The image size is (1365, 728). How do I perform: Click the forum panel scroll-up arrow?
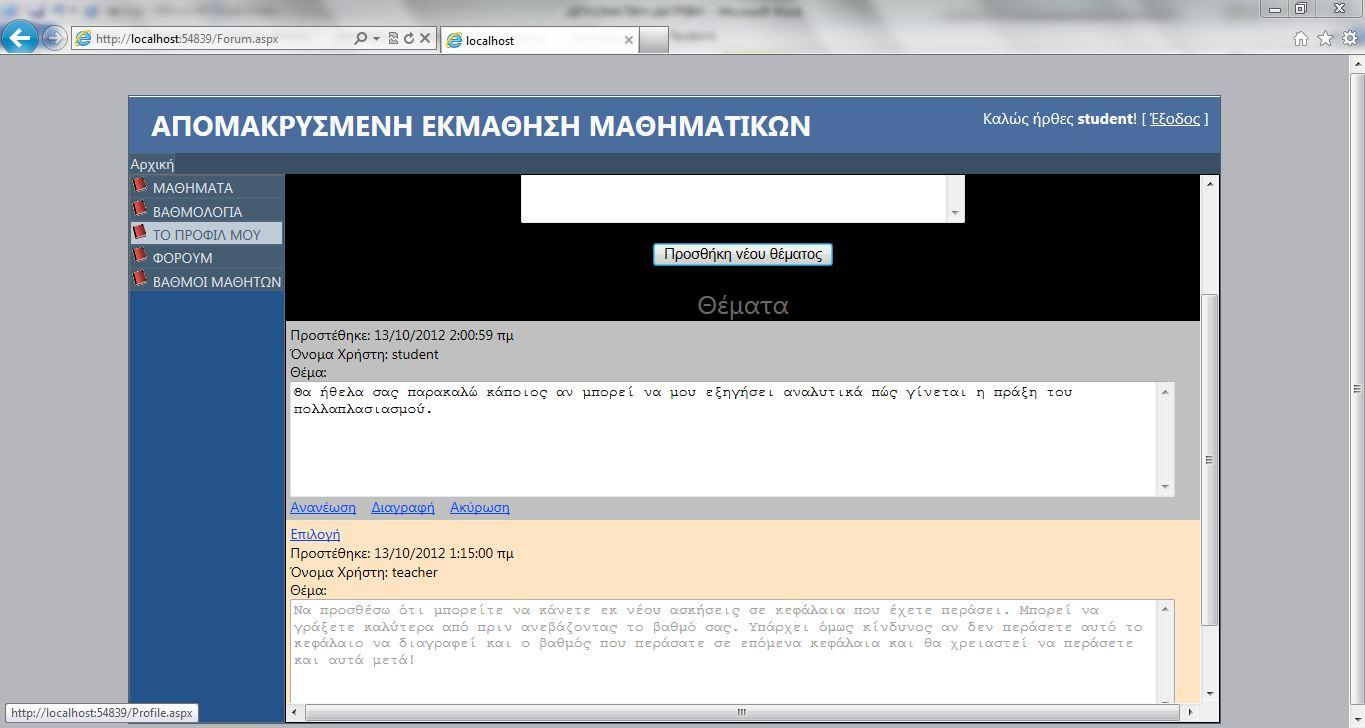pos(1209,184)
